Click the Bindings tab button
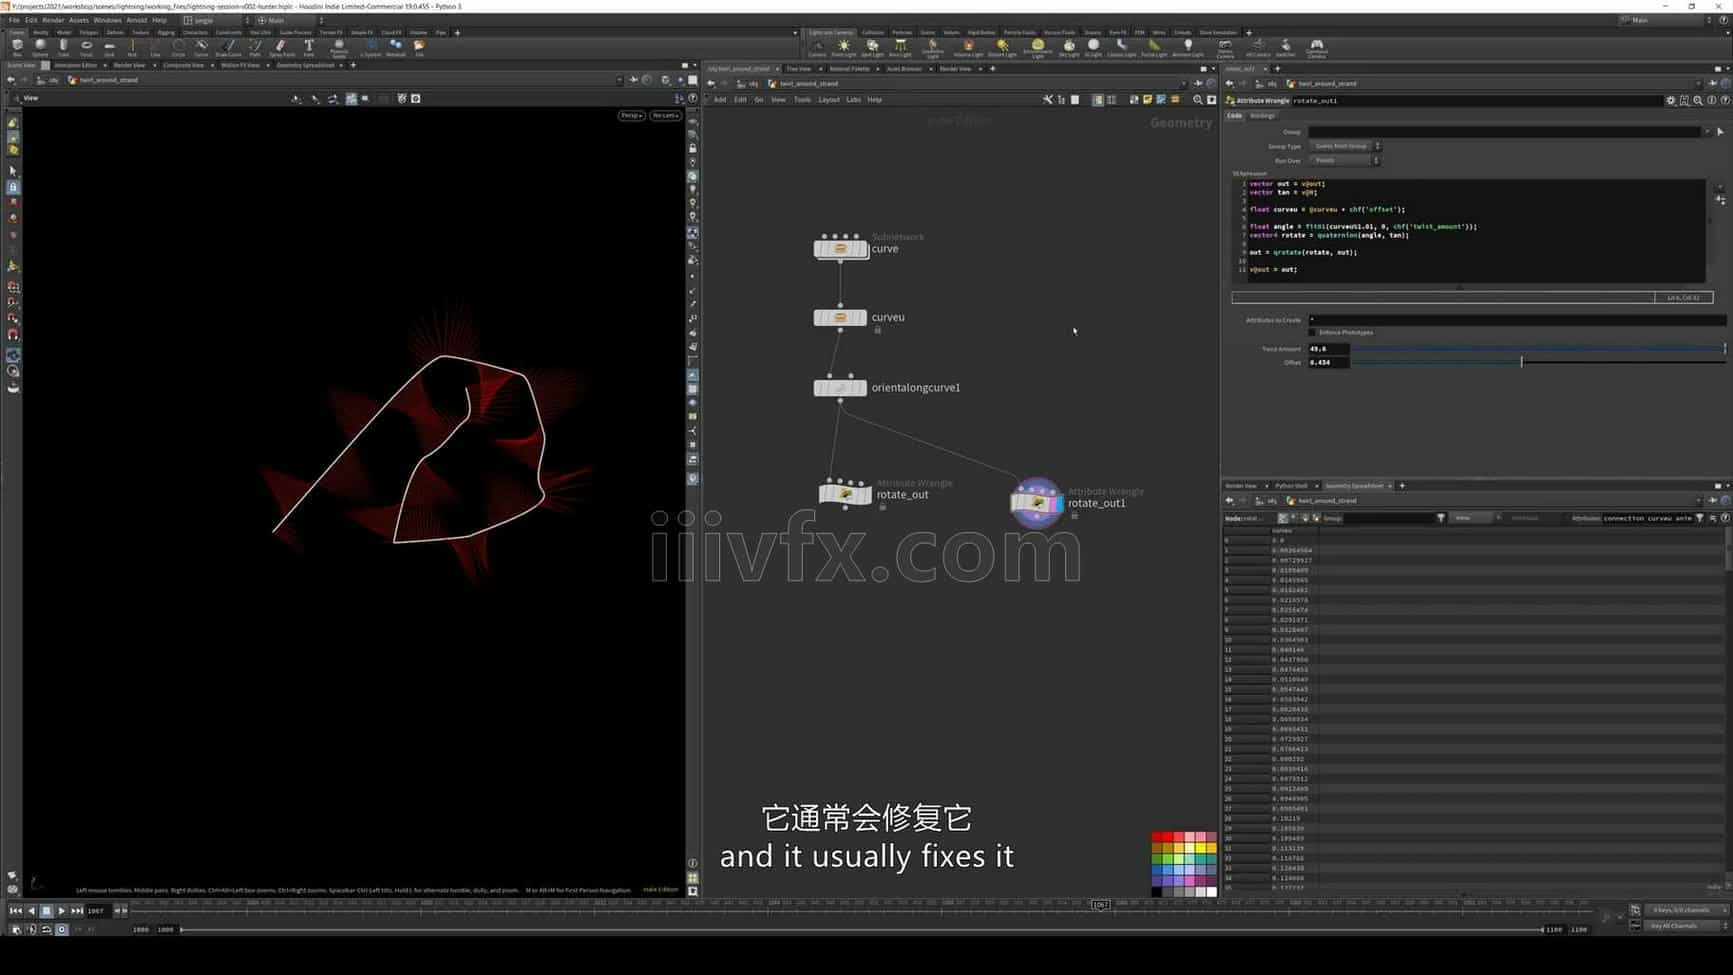This screenshot has width=1733, height=975. click(x=1263, y=116)
